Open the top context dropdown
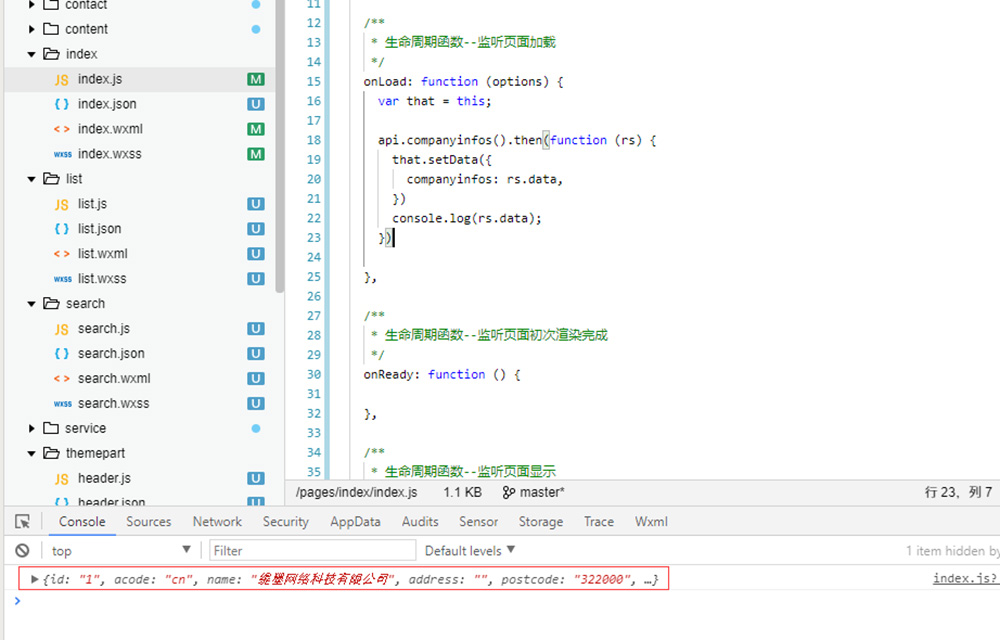 [x=120, y=551]
